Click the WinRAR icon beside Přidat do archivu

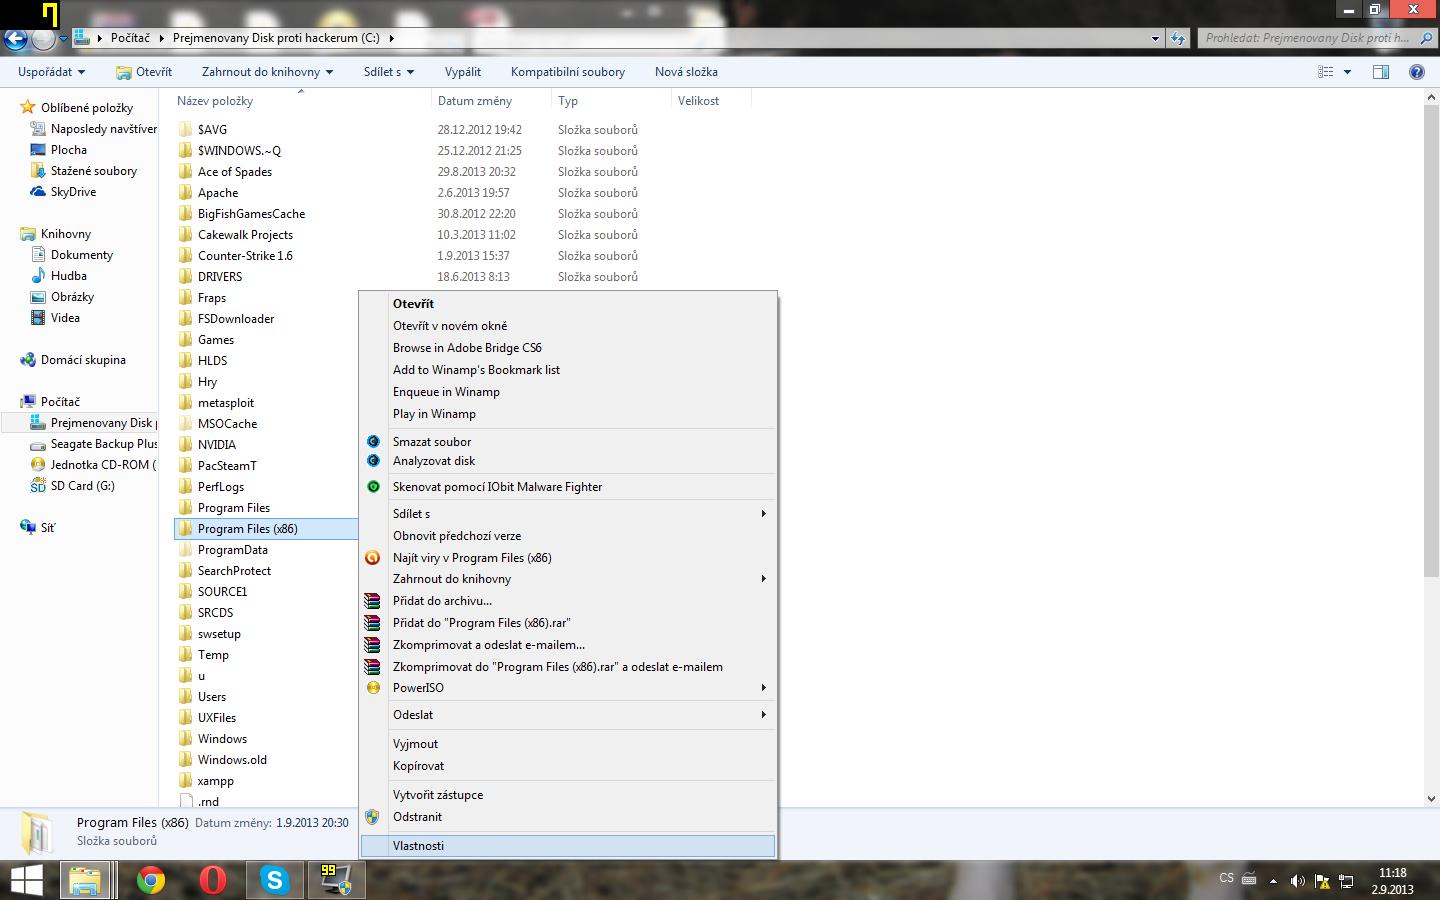[373, 601]
